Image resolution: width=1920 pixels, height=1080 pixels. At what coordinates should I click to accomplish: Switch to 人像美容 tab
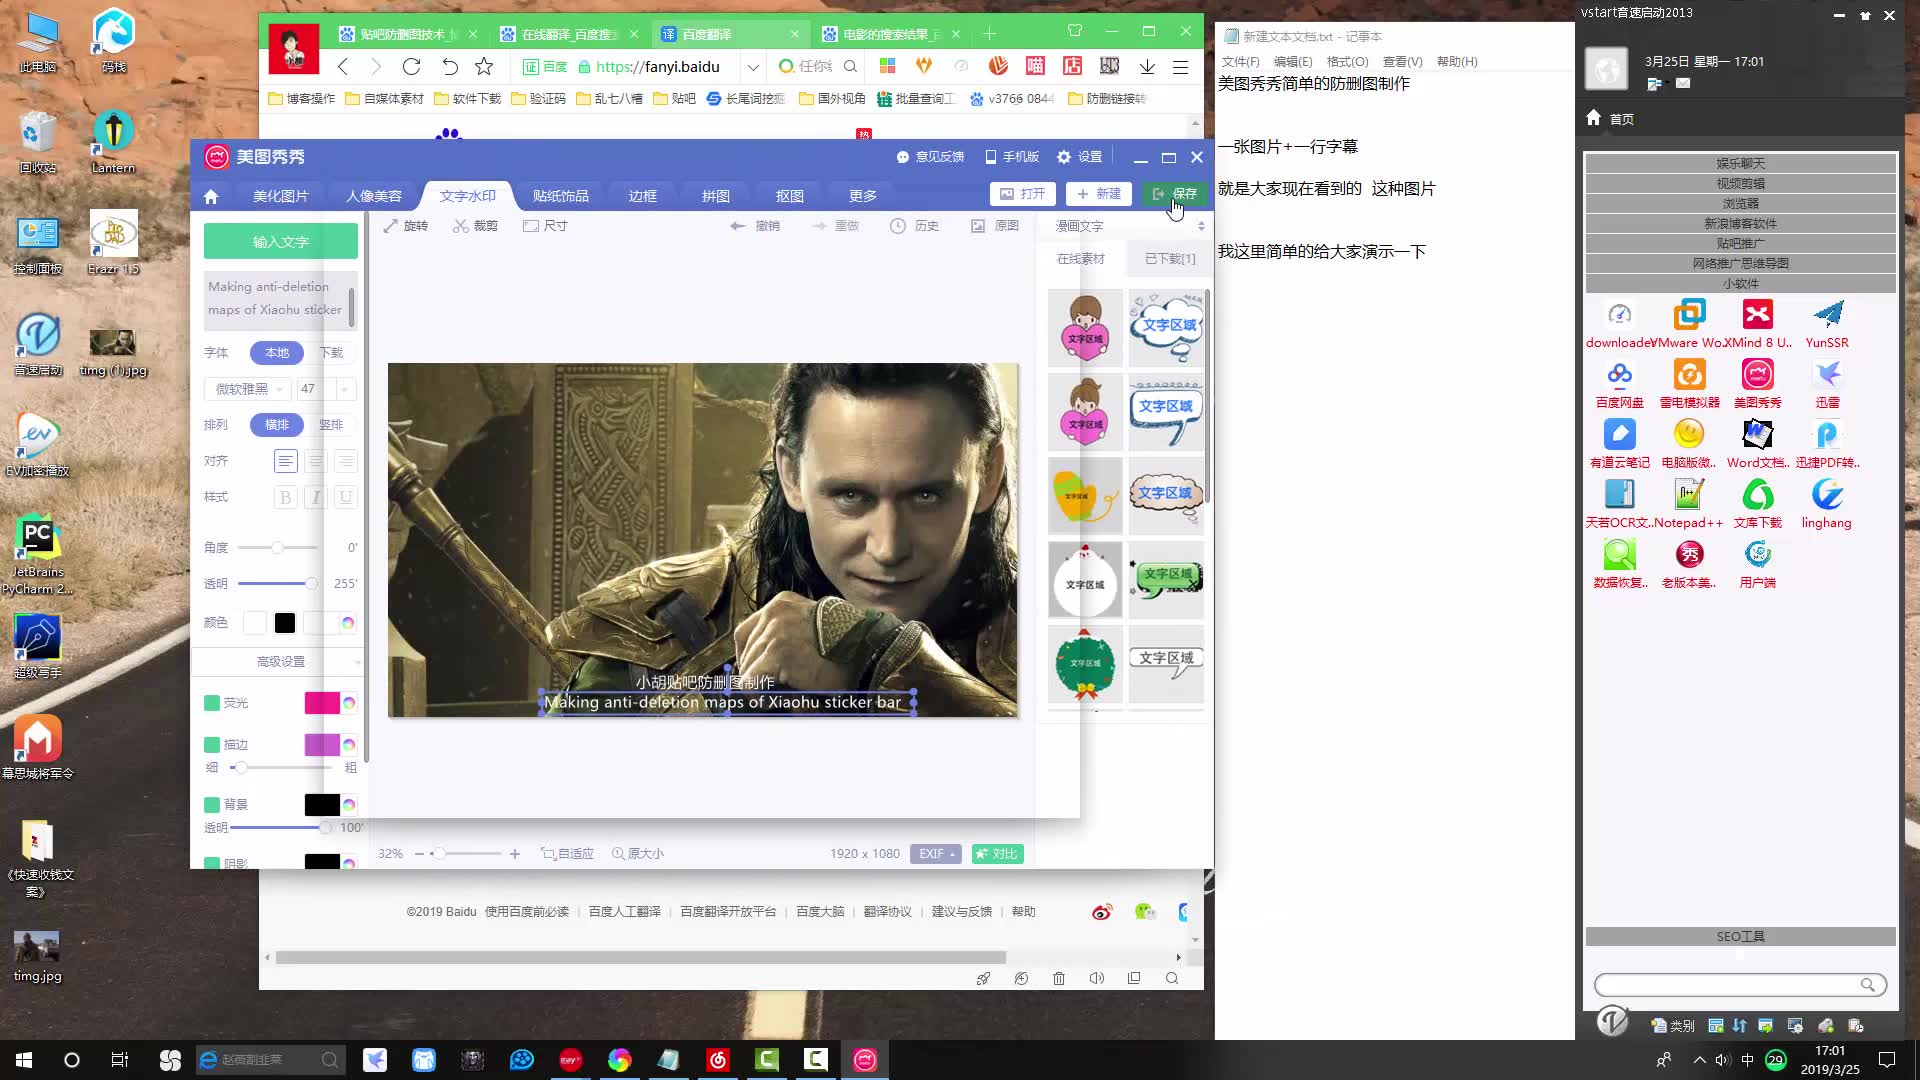click(x=374, y=196)
